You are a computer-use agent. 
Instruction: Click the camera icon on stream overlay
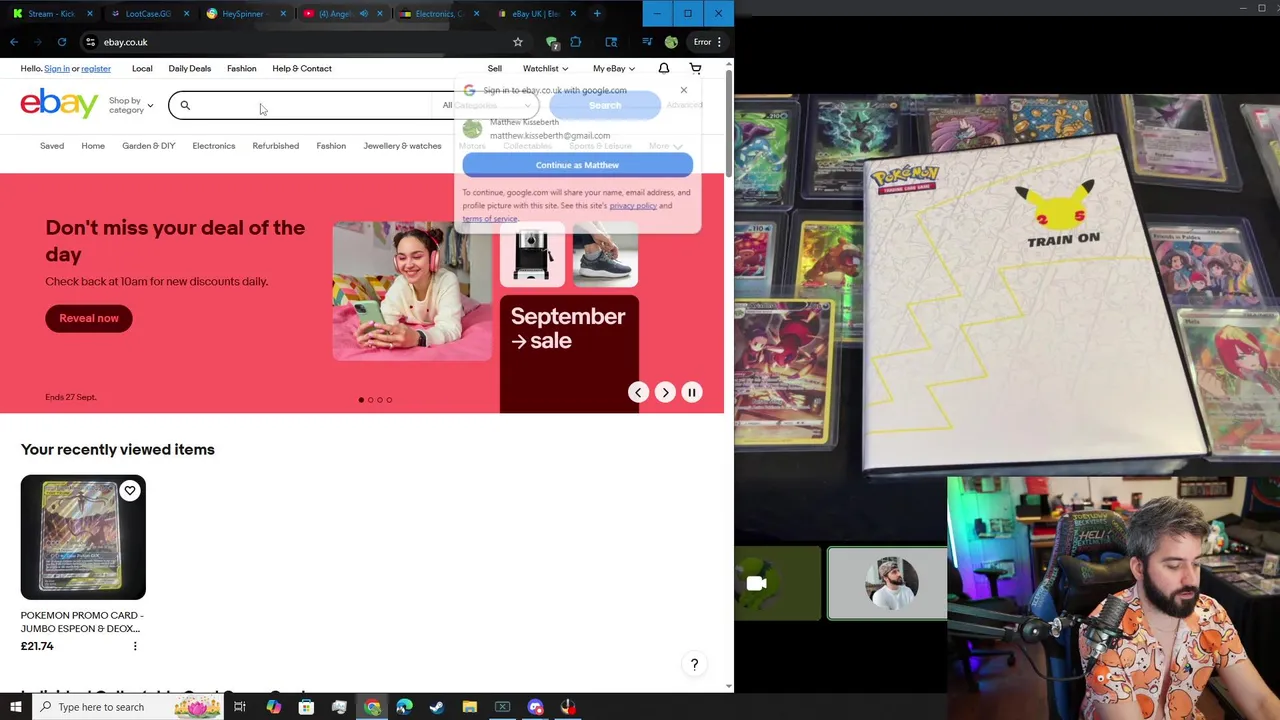(756, 583)
